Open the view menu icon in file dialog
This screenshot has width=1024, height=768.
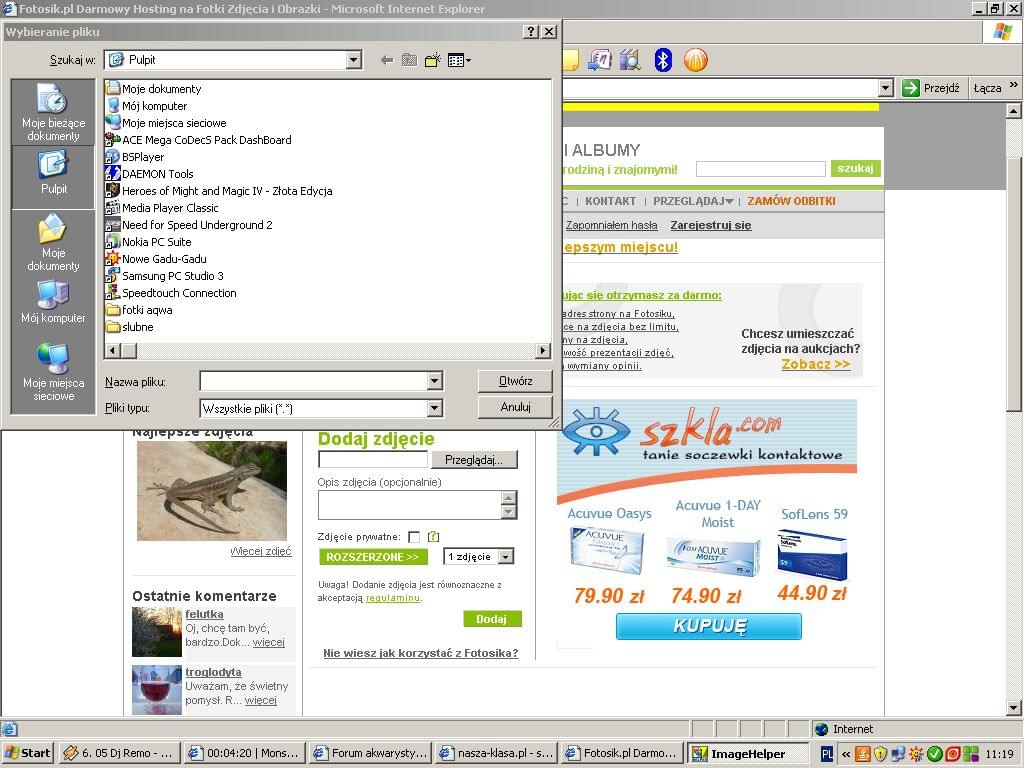tap(459, 60)
